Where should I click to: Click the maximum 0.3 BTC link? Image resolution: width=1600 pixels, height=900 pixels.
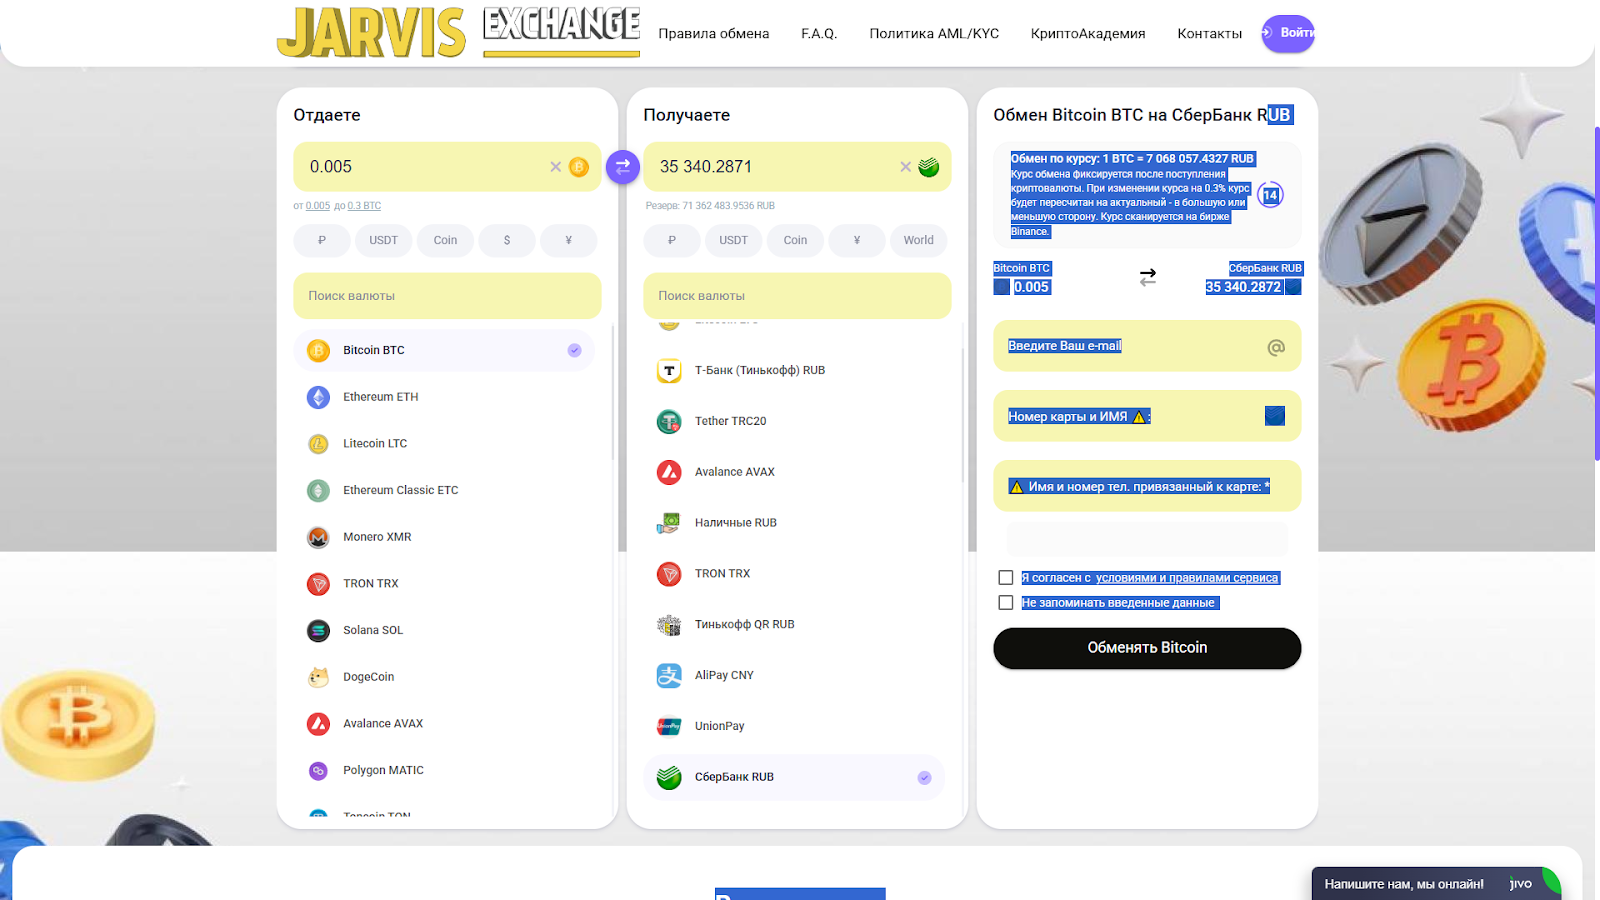point(364,206)
